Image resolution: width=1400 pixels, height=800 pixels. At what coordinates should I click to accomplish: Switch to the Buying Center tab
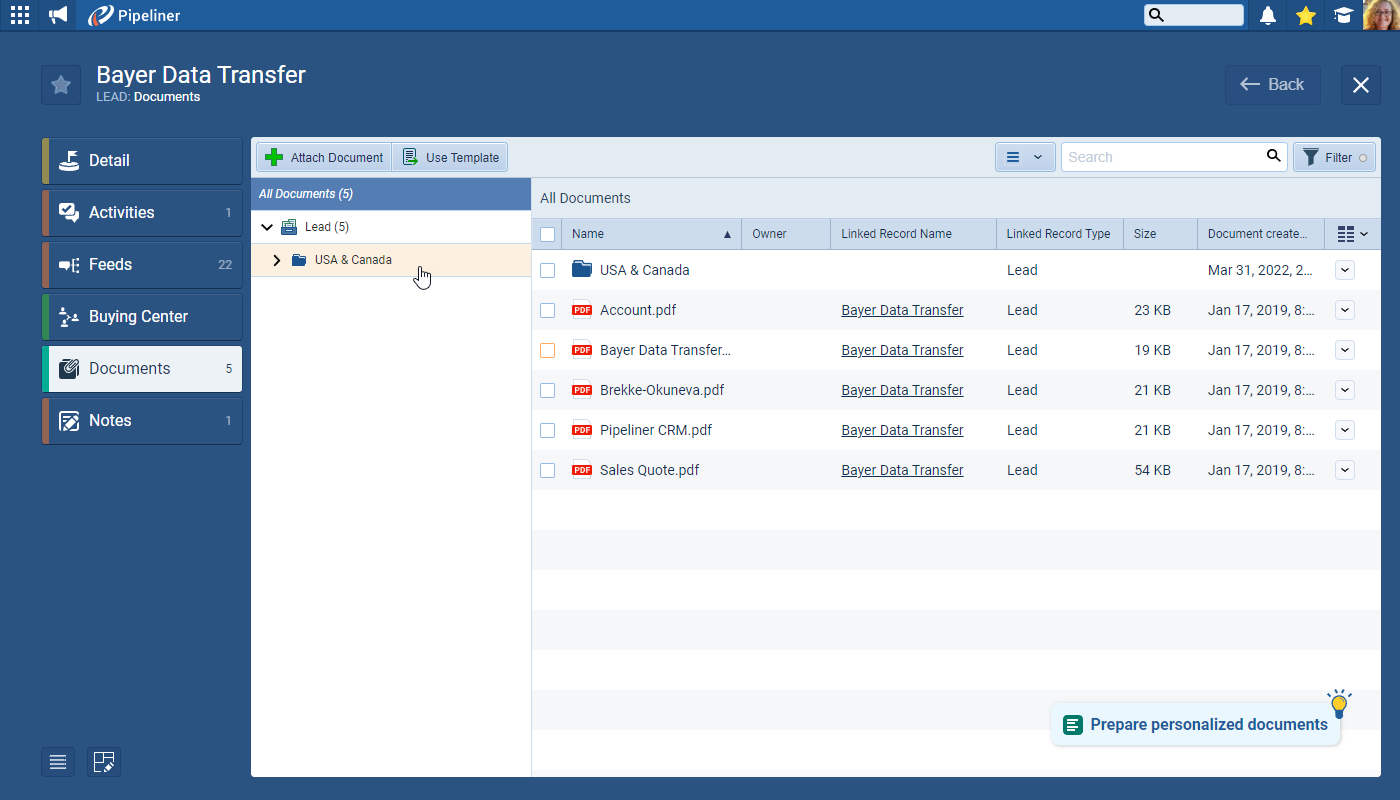[x=142, y=316]
